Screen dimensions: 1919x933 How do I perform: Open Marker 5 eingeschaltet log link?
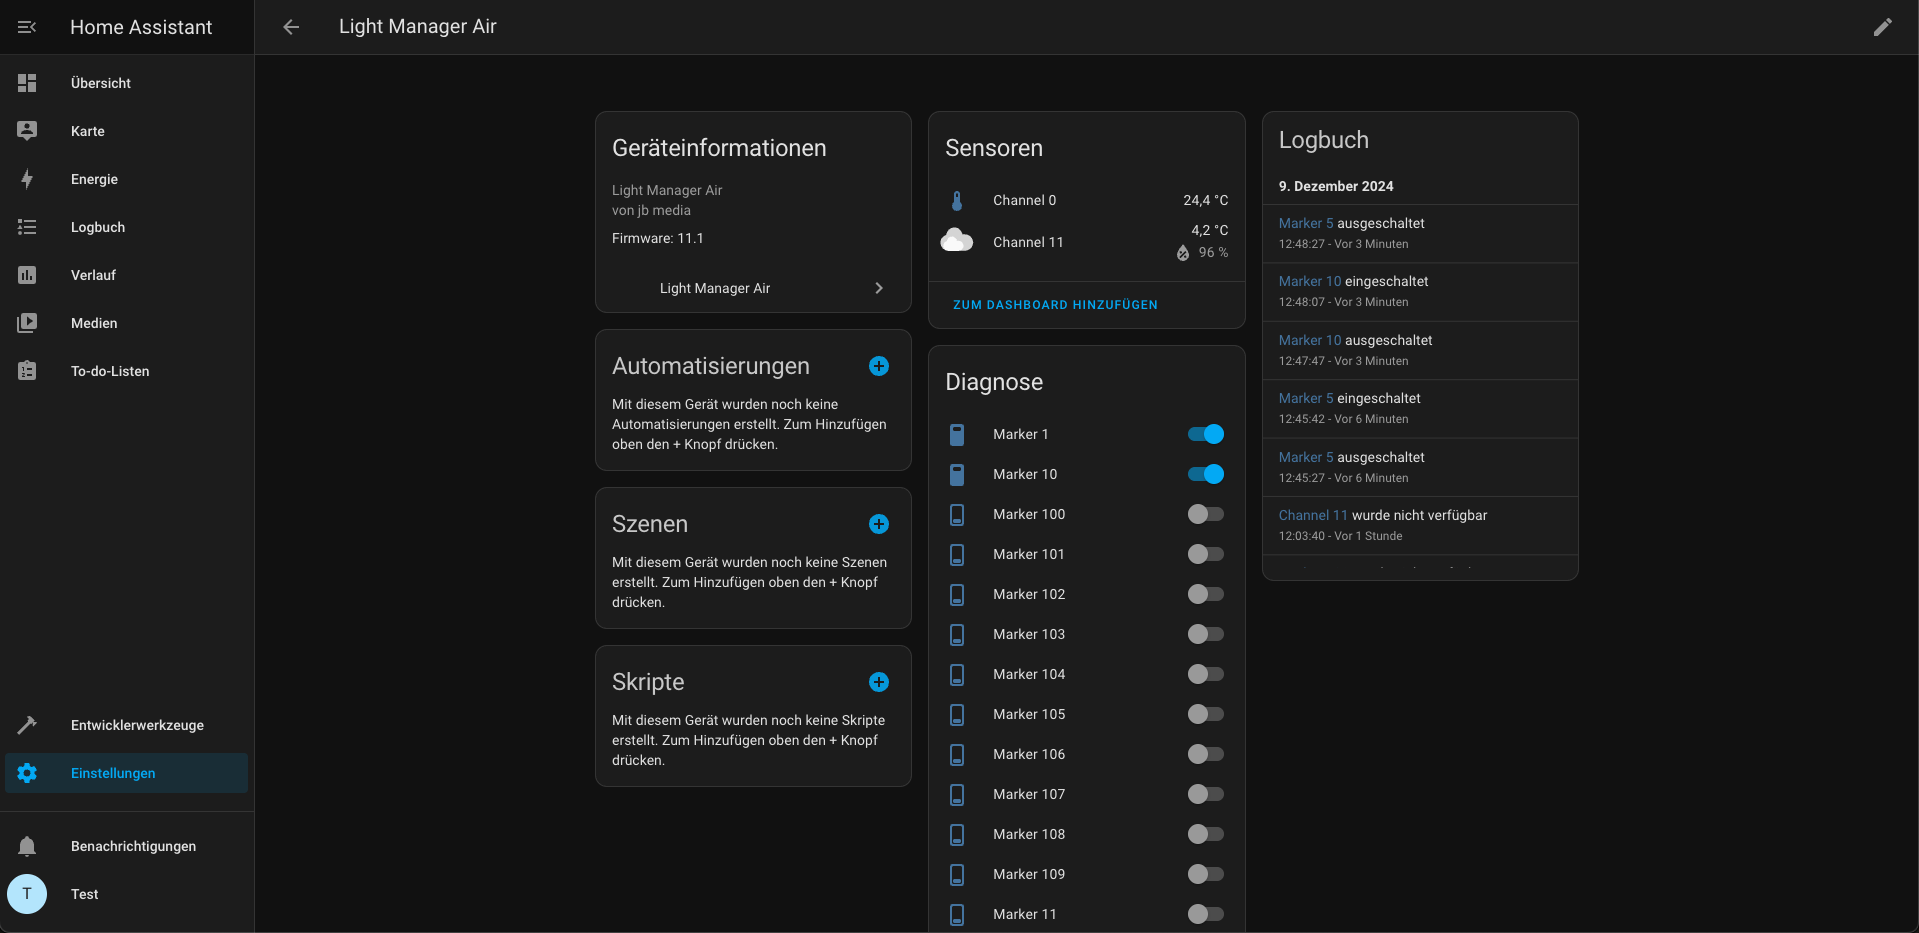pyautogui.click(x=1306, y=398)
